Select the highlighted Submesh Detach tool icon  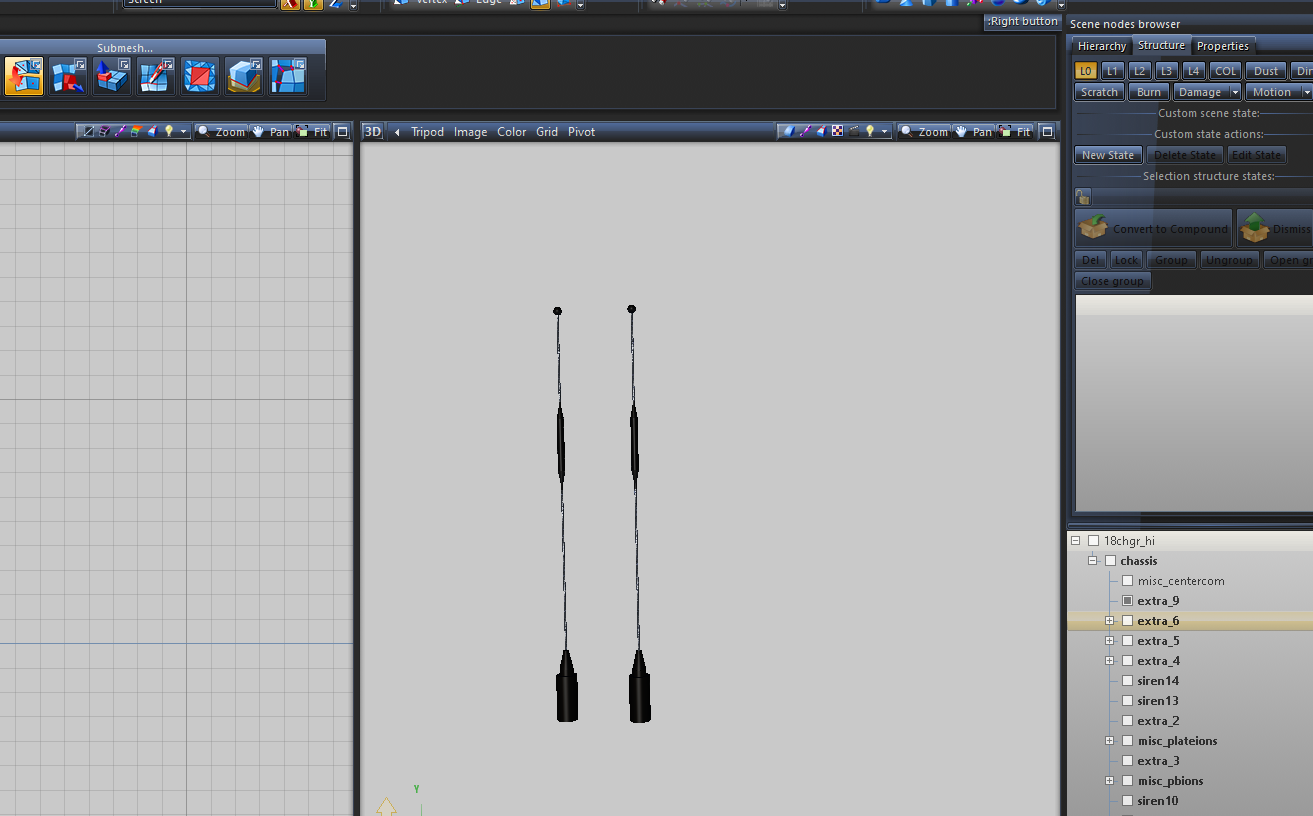24,76
